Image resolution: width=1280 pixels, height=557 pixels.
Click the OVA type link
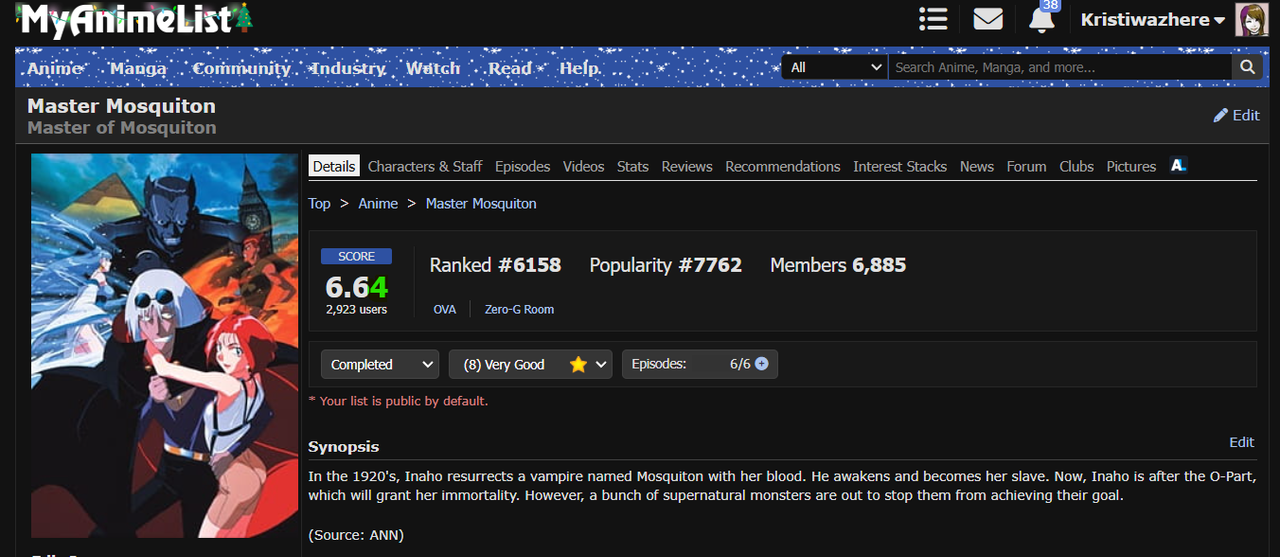tap(445, 309)
